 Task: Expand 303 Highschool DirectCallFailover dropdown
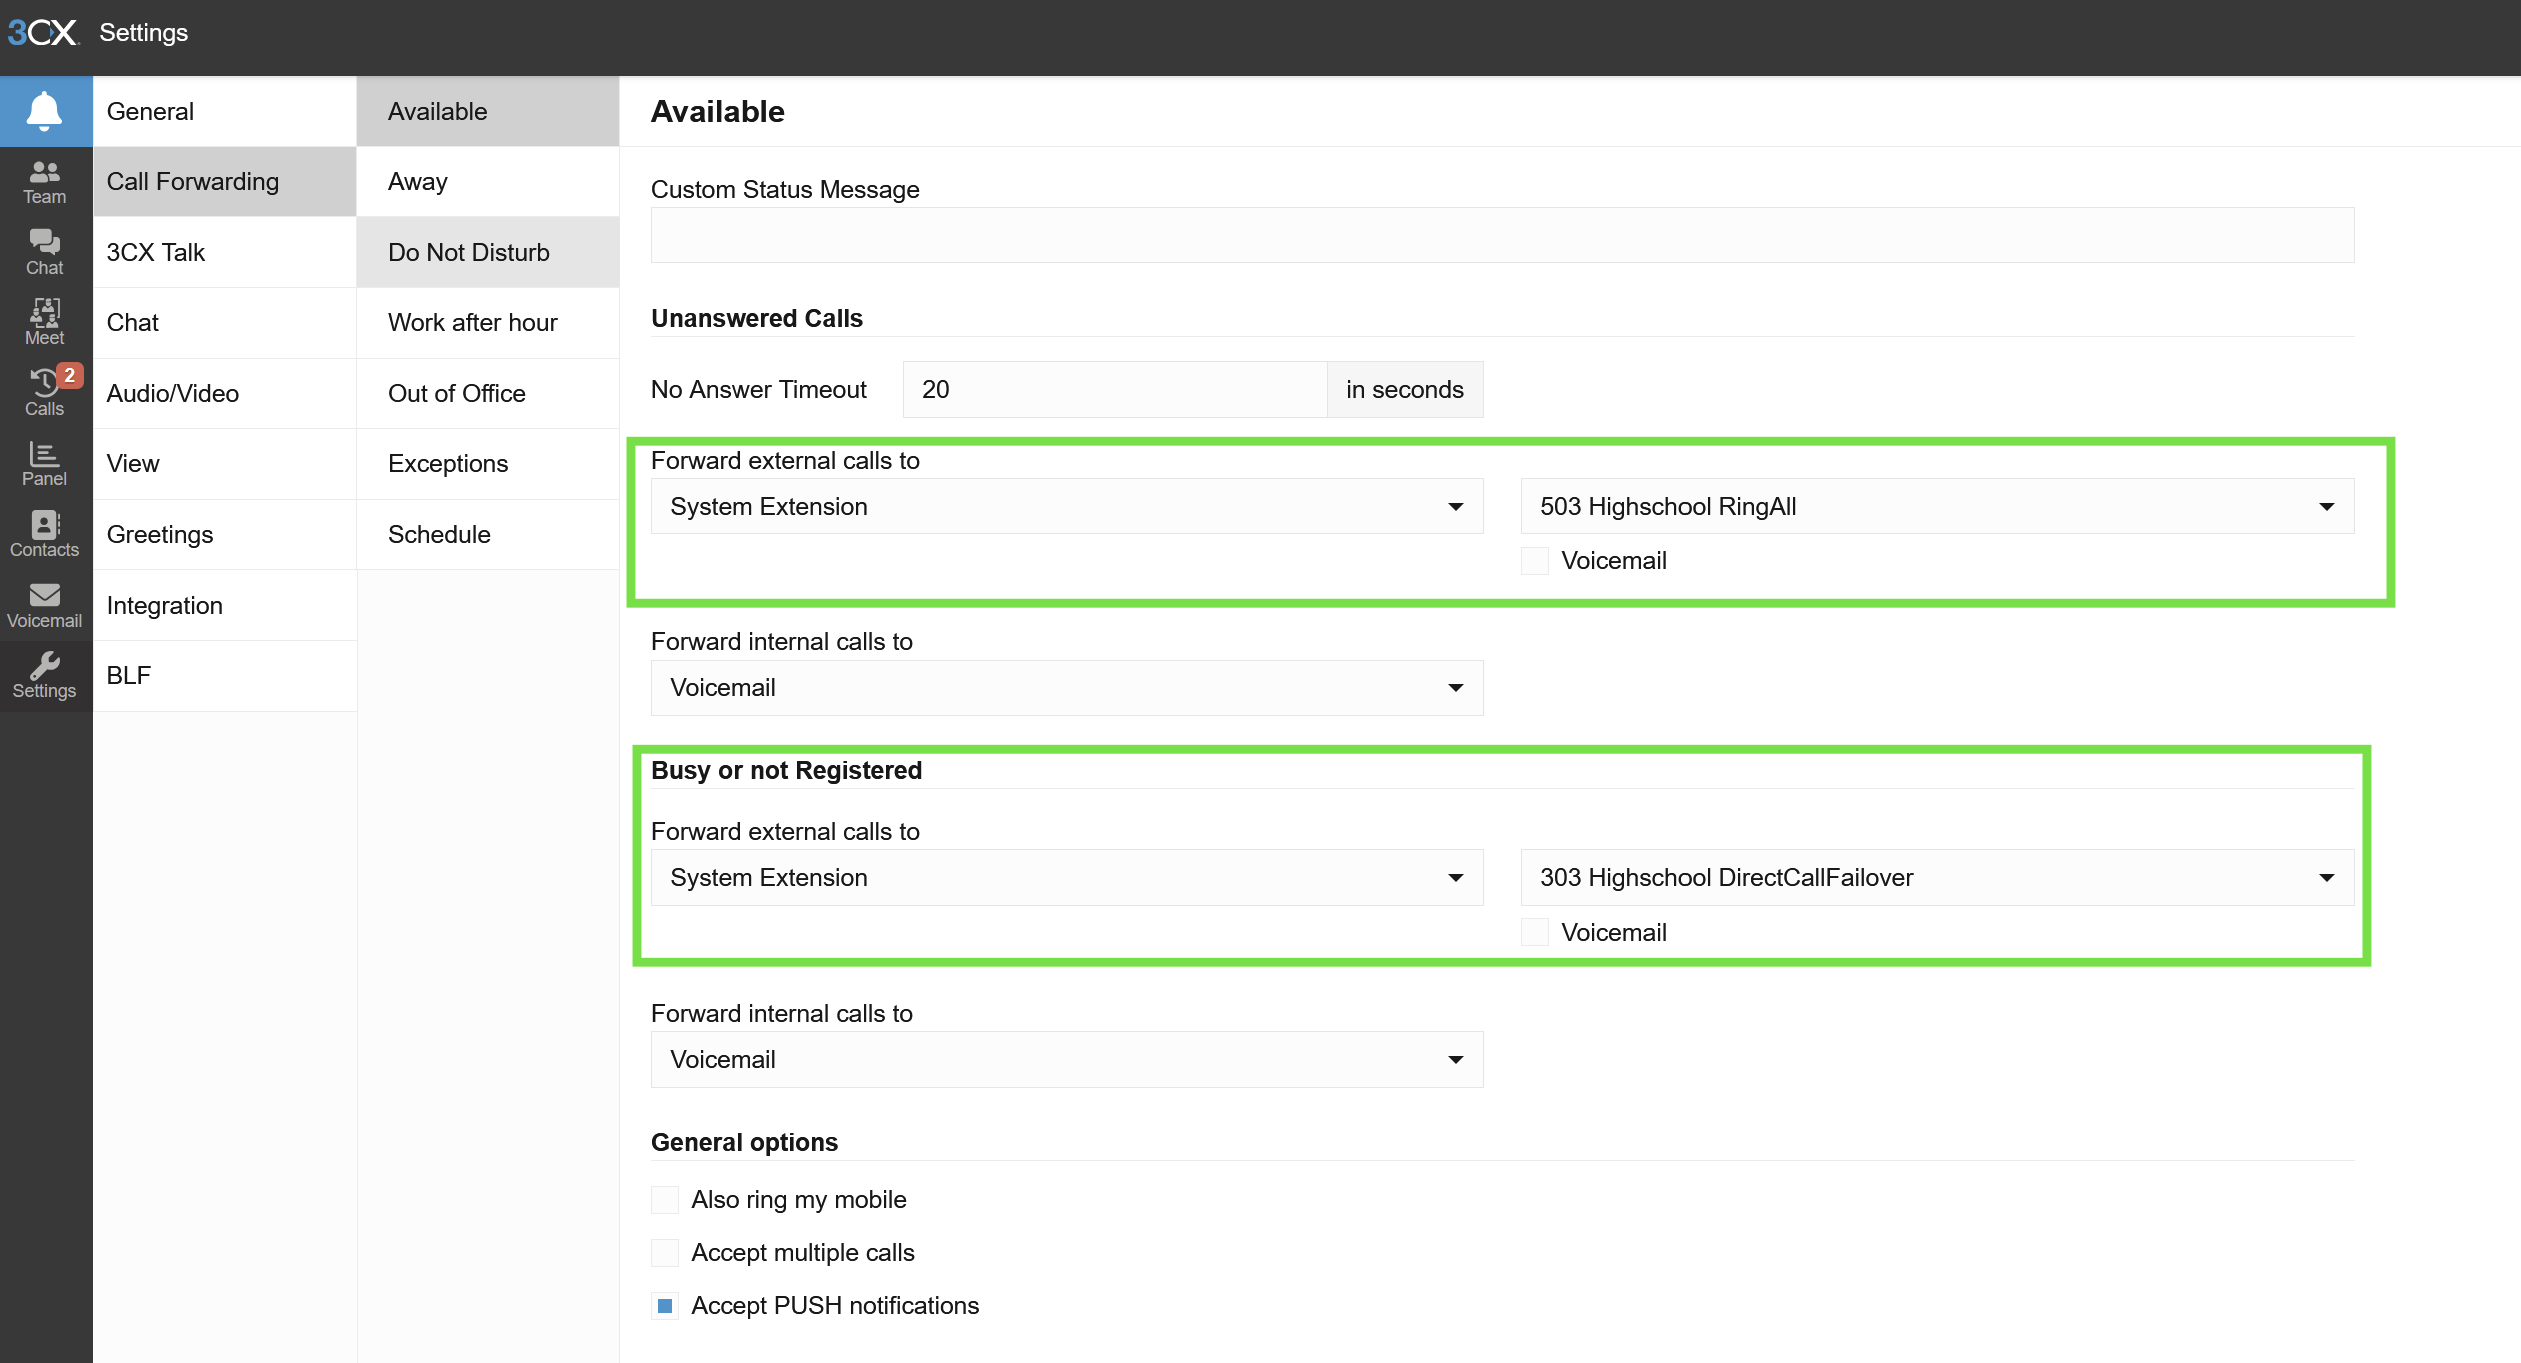(1937, 878)
